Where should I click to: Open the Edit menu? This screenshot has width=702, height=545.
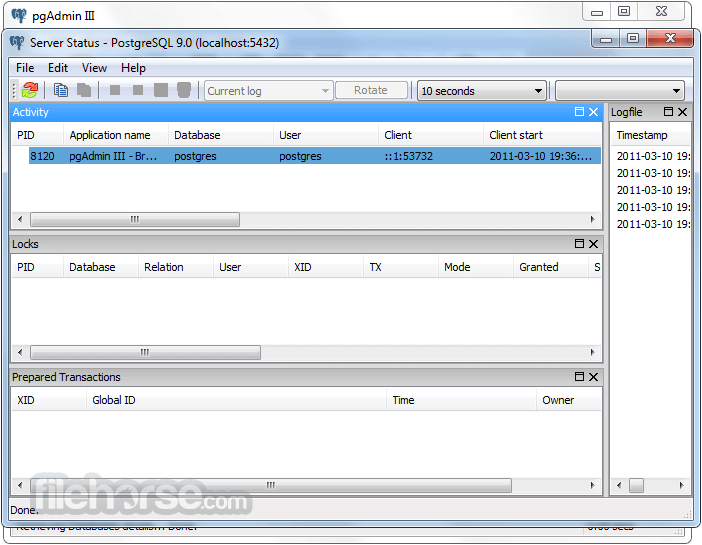pos(58,68)
